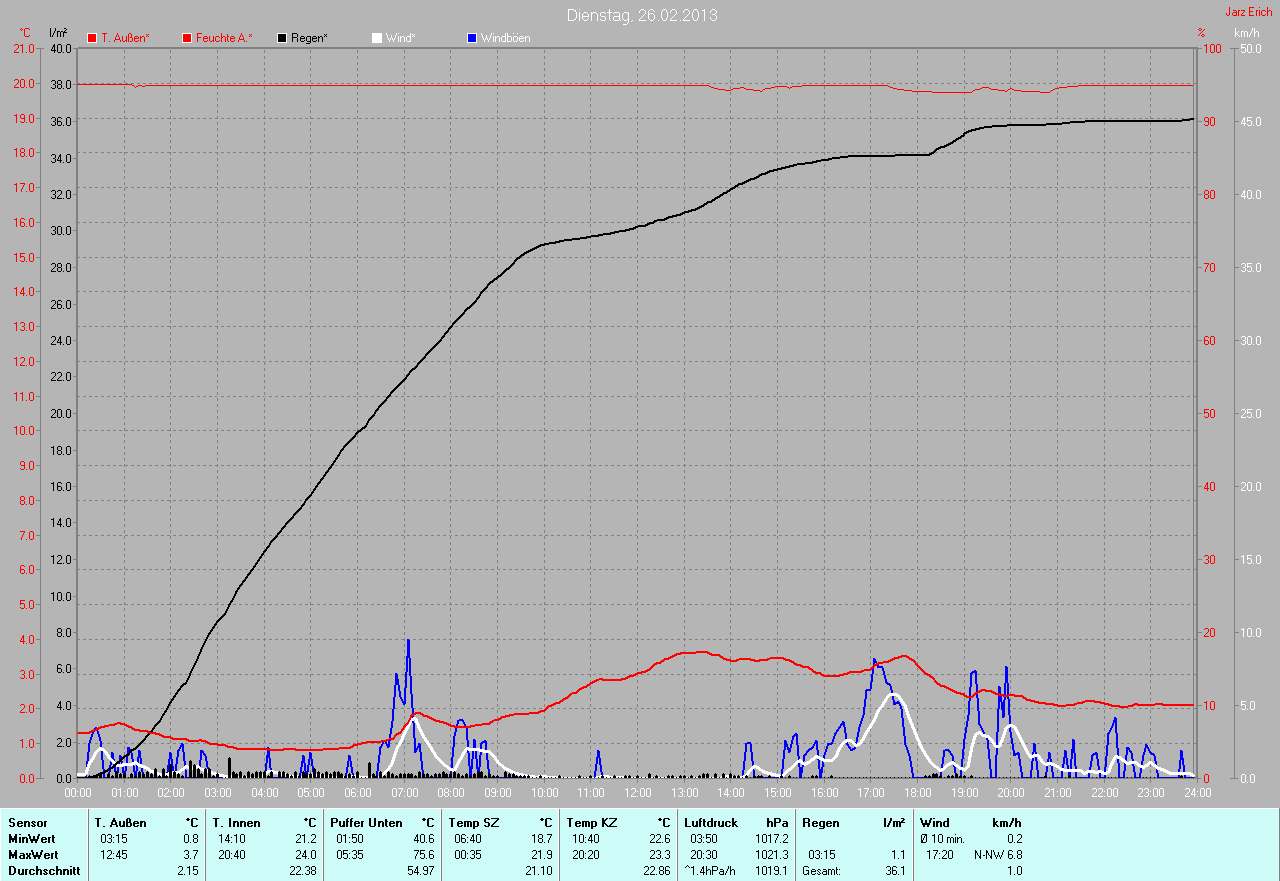
Task: Click the 18:00 tick on time axis
Action: [x=917, y=792]
